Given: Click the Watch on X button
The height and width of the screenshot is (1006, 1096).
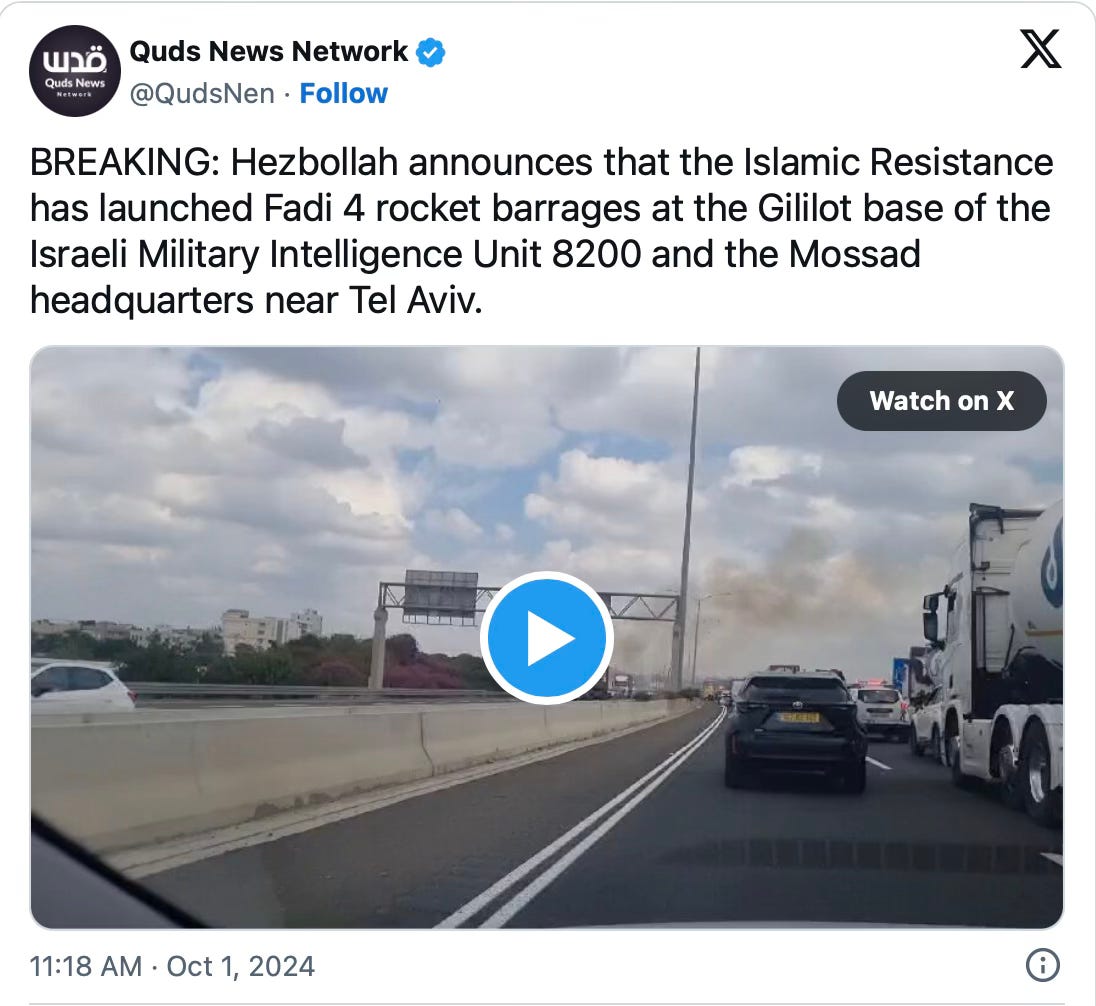Looking at the screenshot, I should [942, 401].
